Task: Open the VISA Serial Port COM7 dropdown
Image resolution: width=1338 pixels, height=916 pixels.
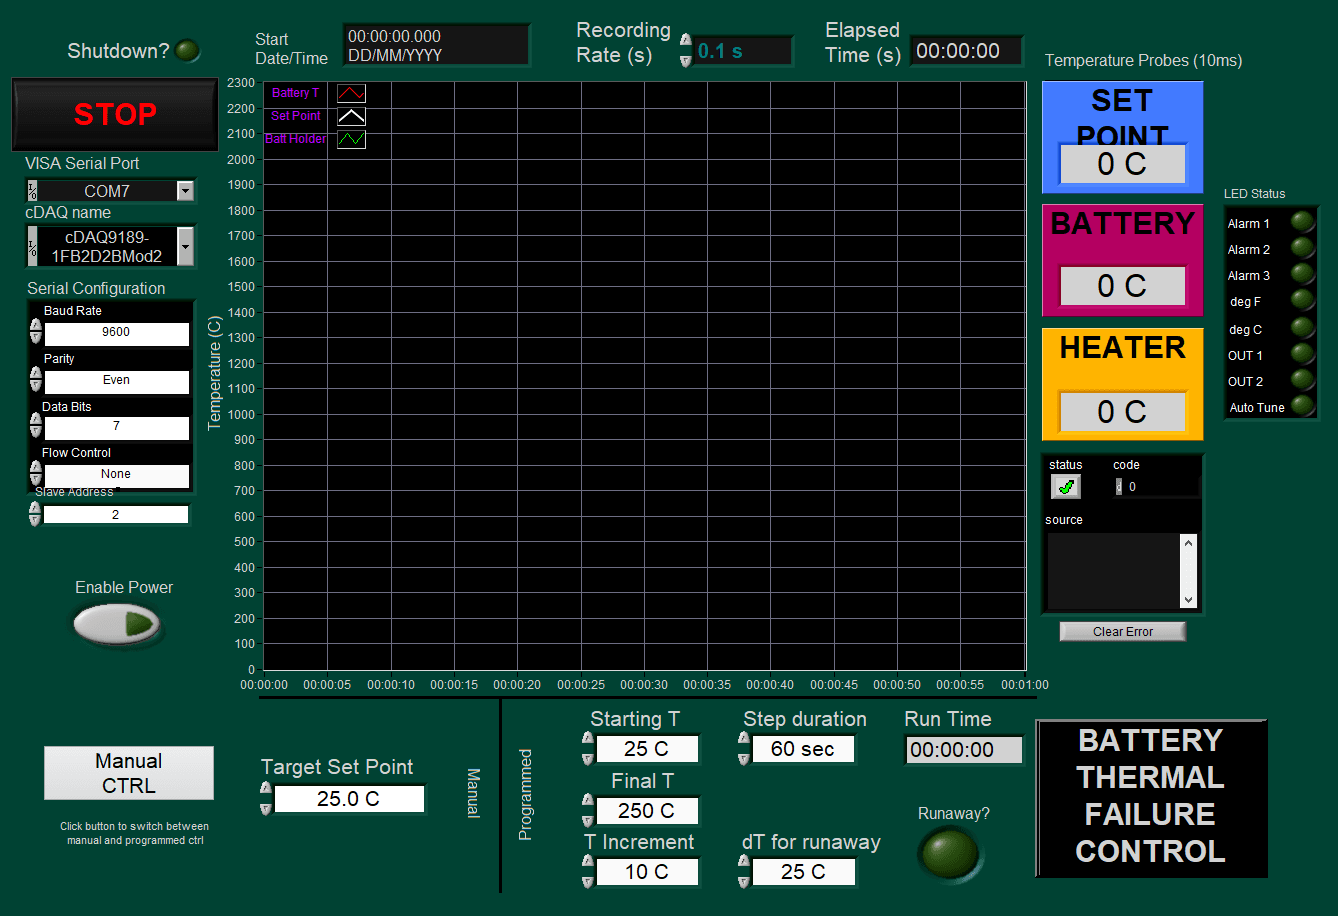Action: (x=185, y=191)
